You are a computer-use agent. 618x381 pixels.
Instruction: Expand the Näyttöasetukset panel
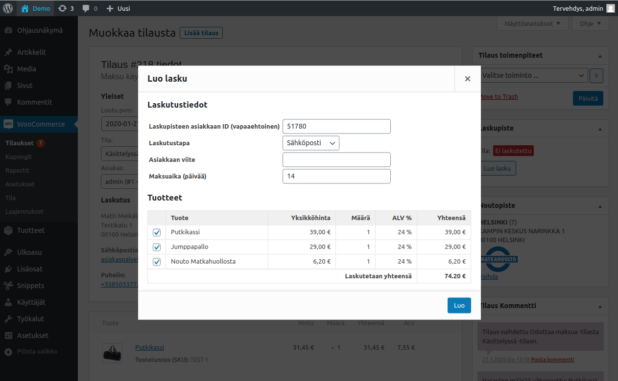(532, 24)
